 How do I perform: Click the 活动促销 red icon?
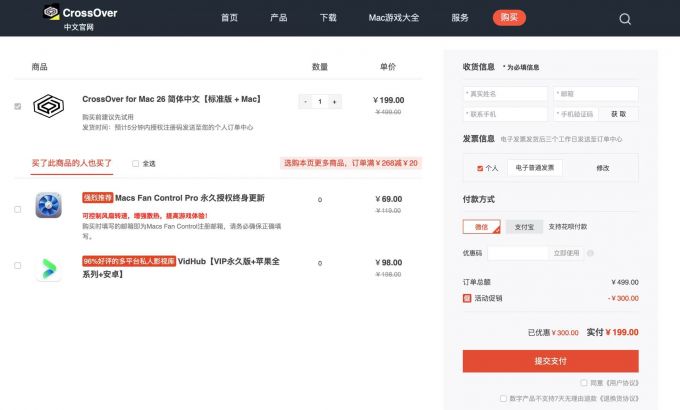point(467,298)
